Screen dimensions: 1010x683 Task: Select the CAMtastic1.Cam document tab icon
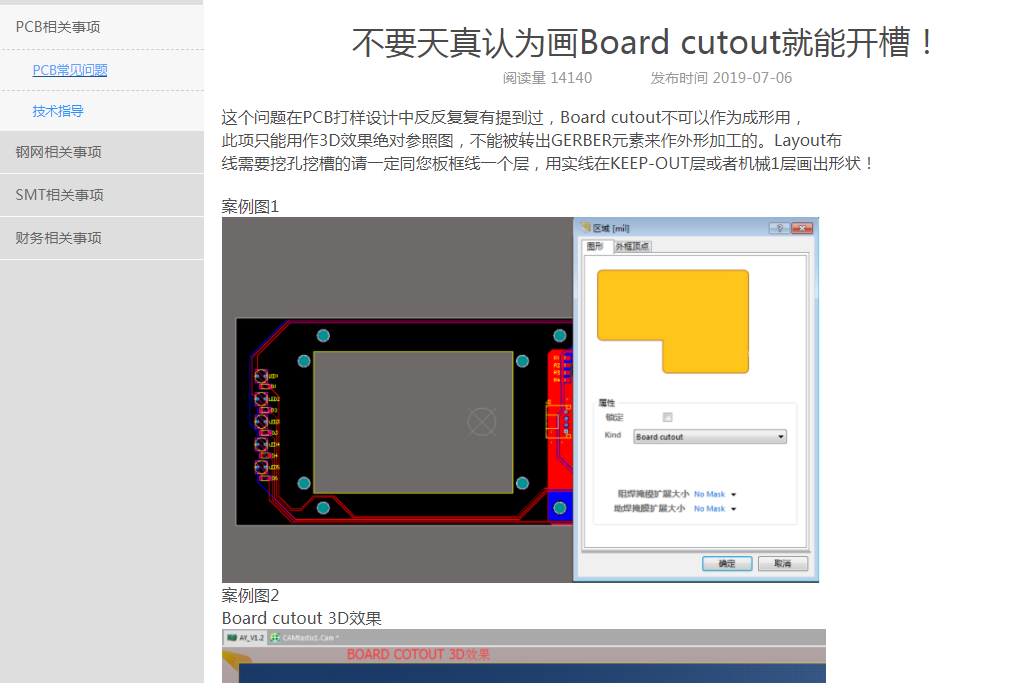(276, 637)
